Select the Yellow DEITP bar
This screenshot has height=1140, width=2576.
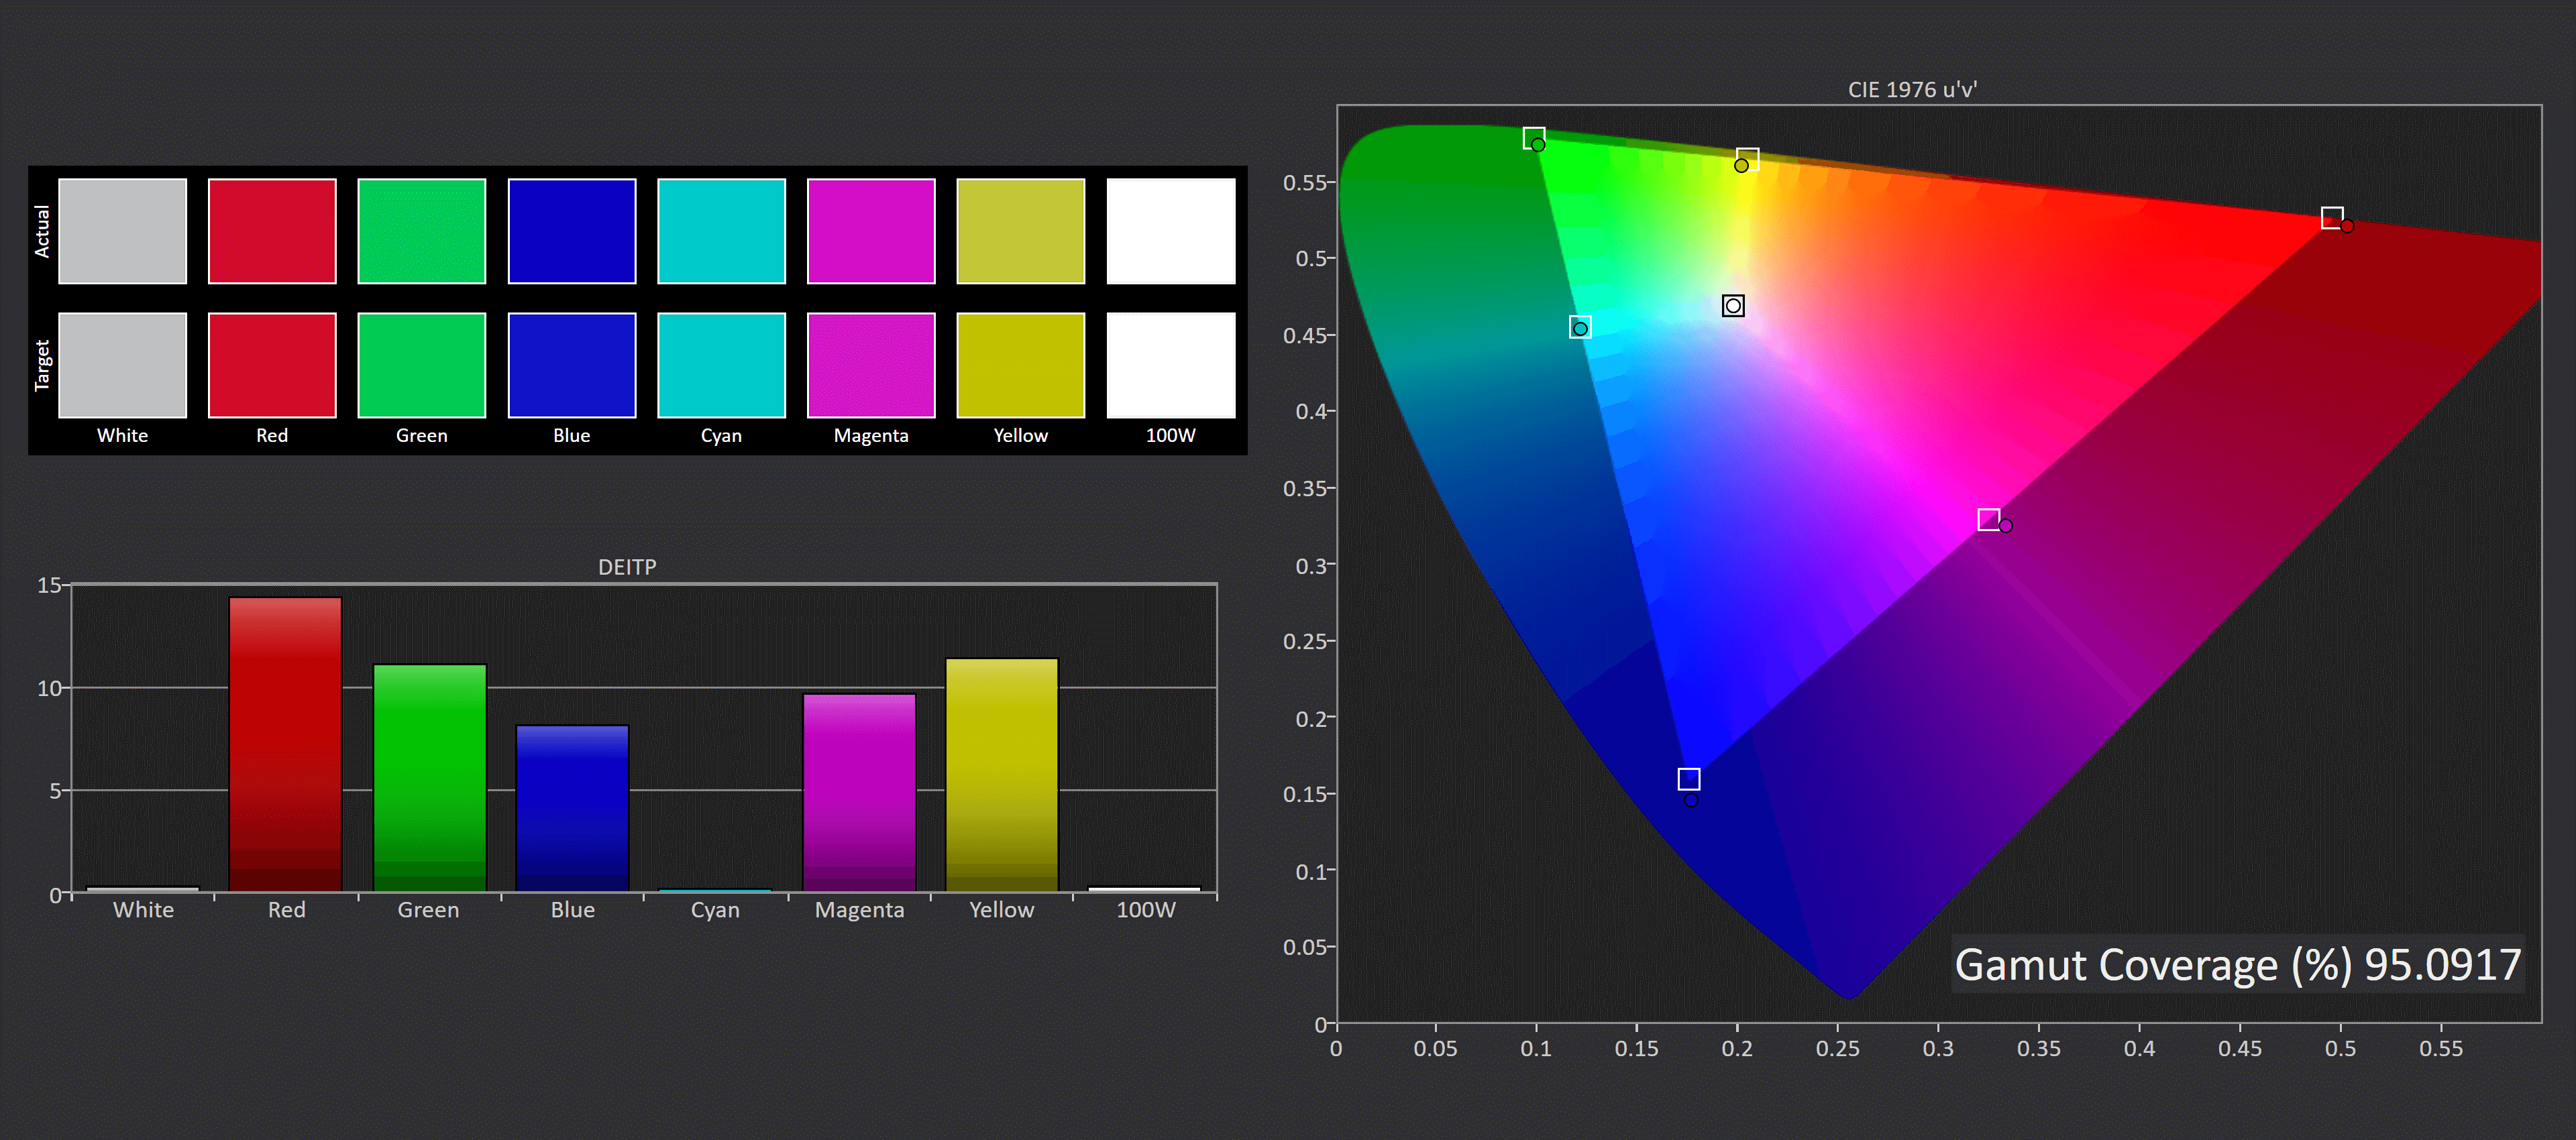1001,774
